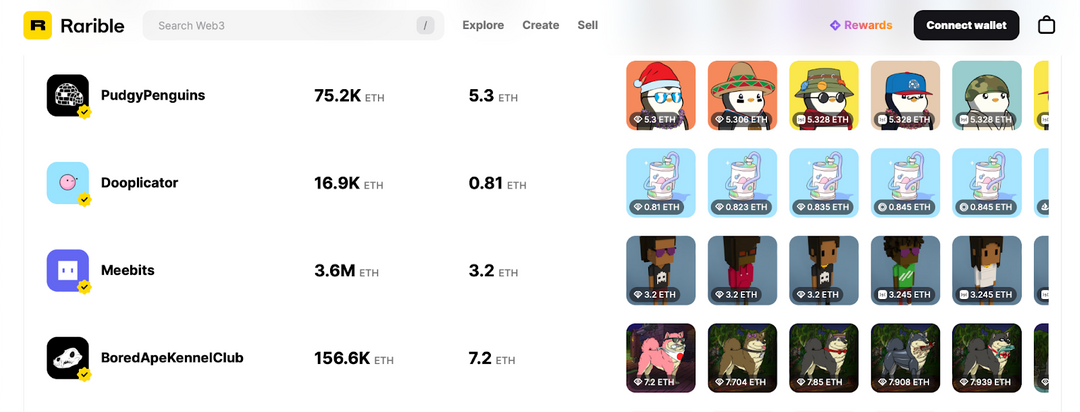1080x412 pixels.
Task: Open the shopping bag cart icon
Action: coord(1046,25)
